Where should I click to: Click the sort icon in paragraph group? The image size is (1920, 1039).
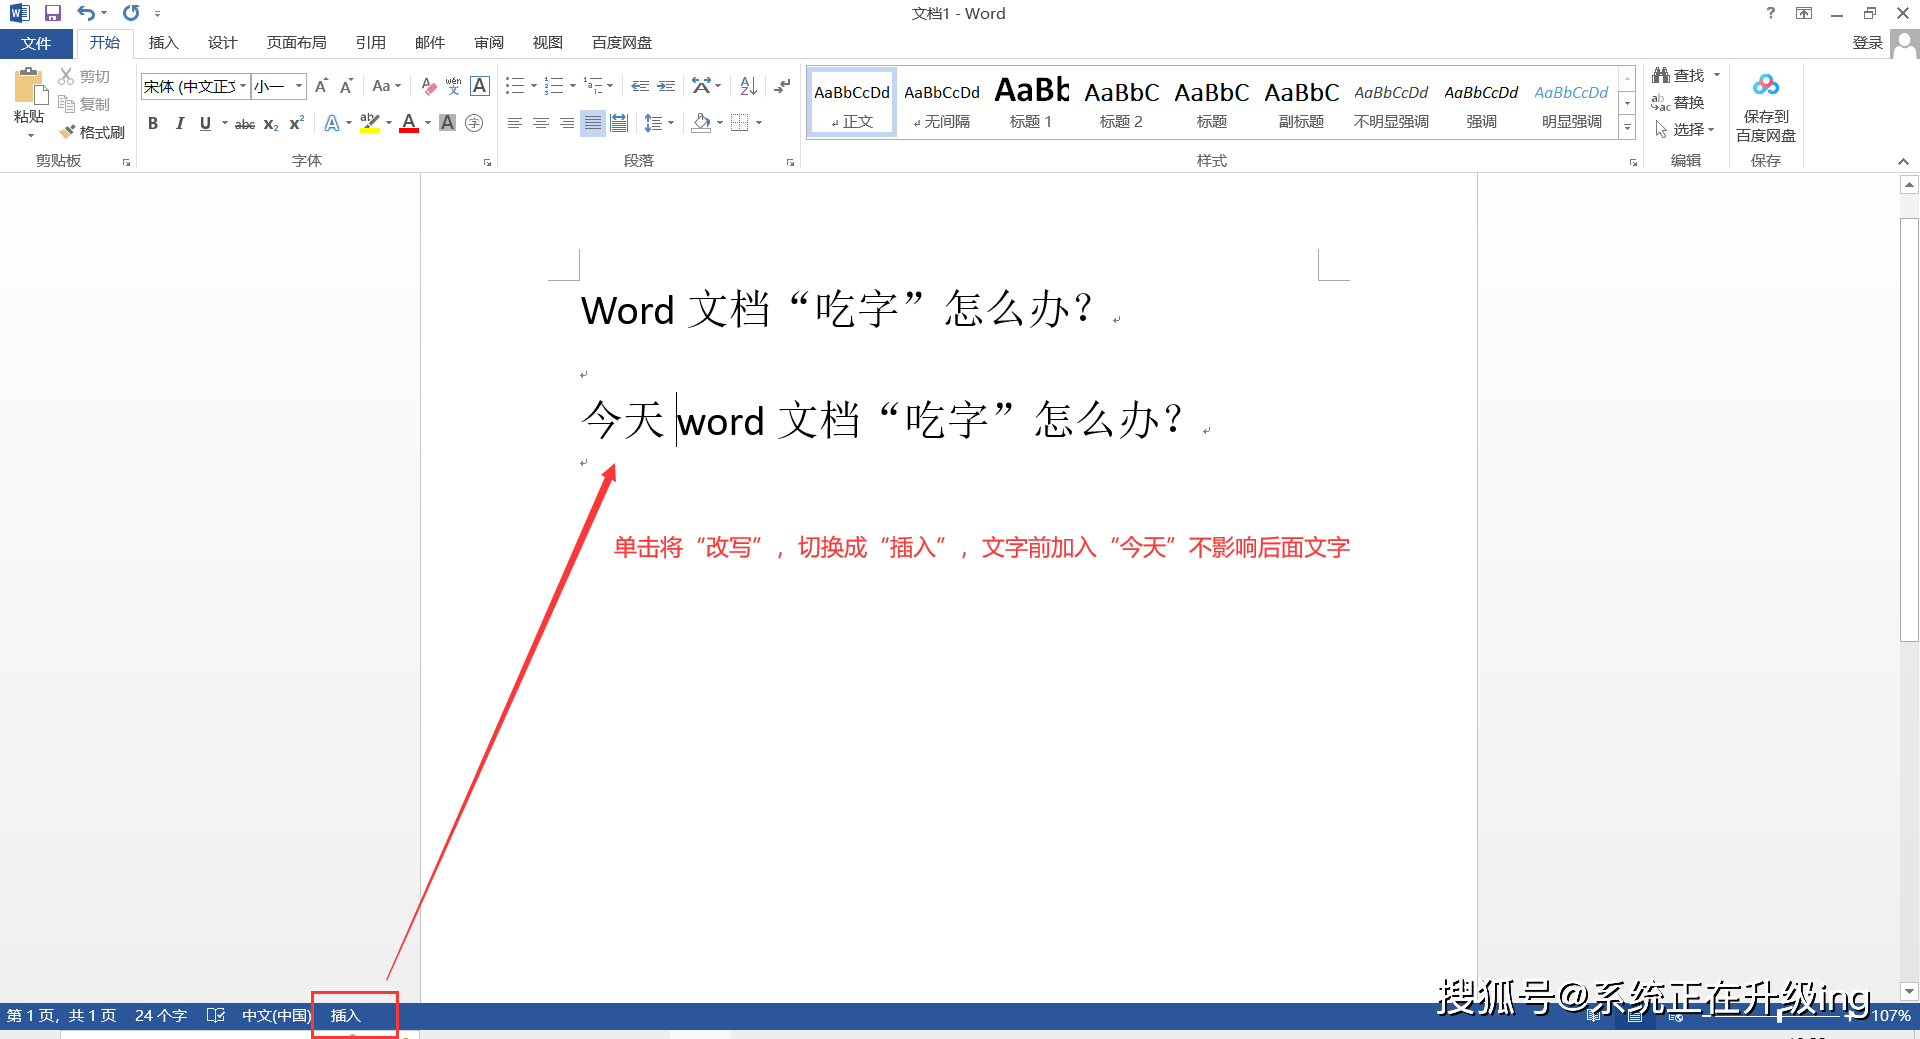click(x=747, y=86)
